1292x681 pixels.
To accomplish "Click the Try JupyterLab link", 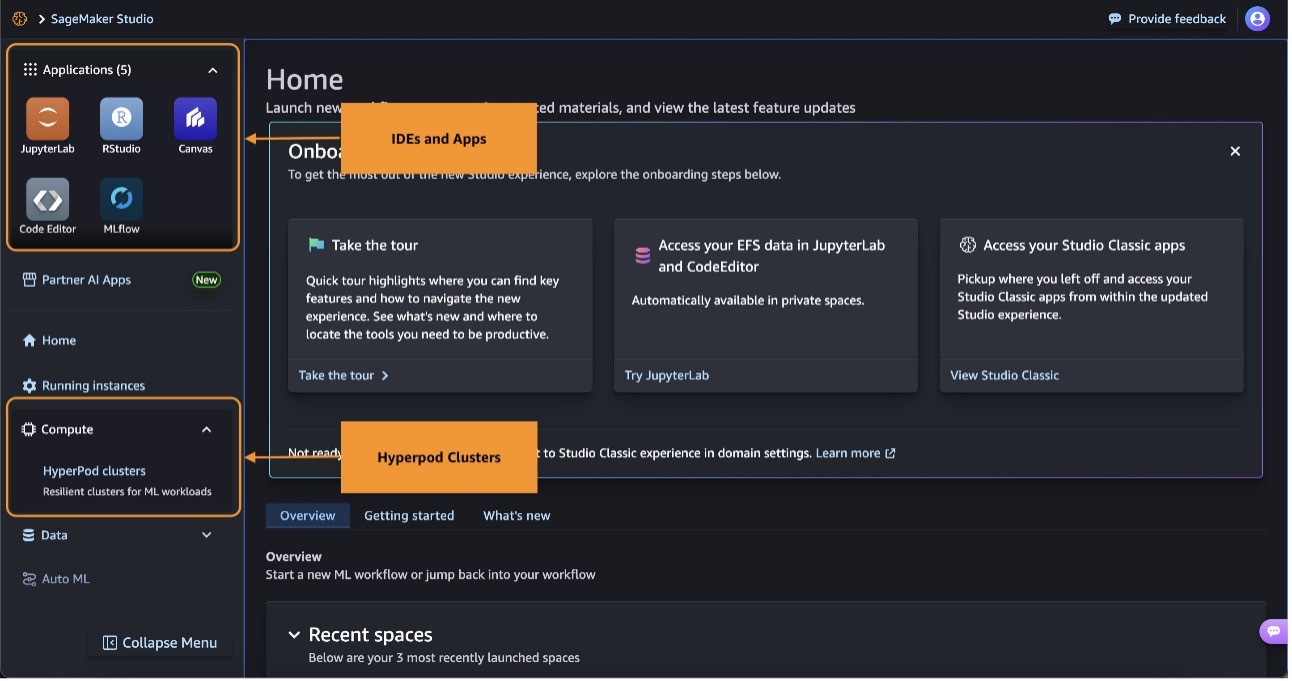I will tap(667, 376).
